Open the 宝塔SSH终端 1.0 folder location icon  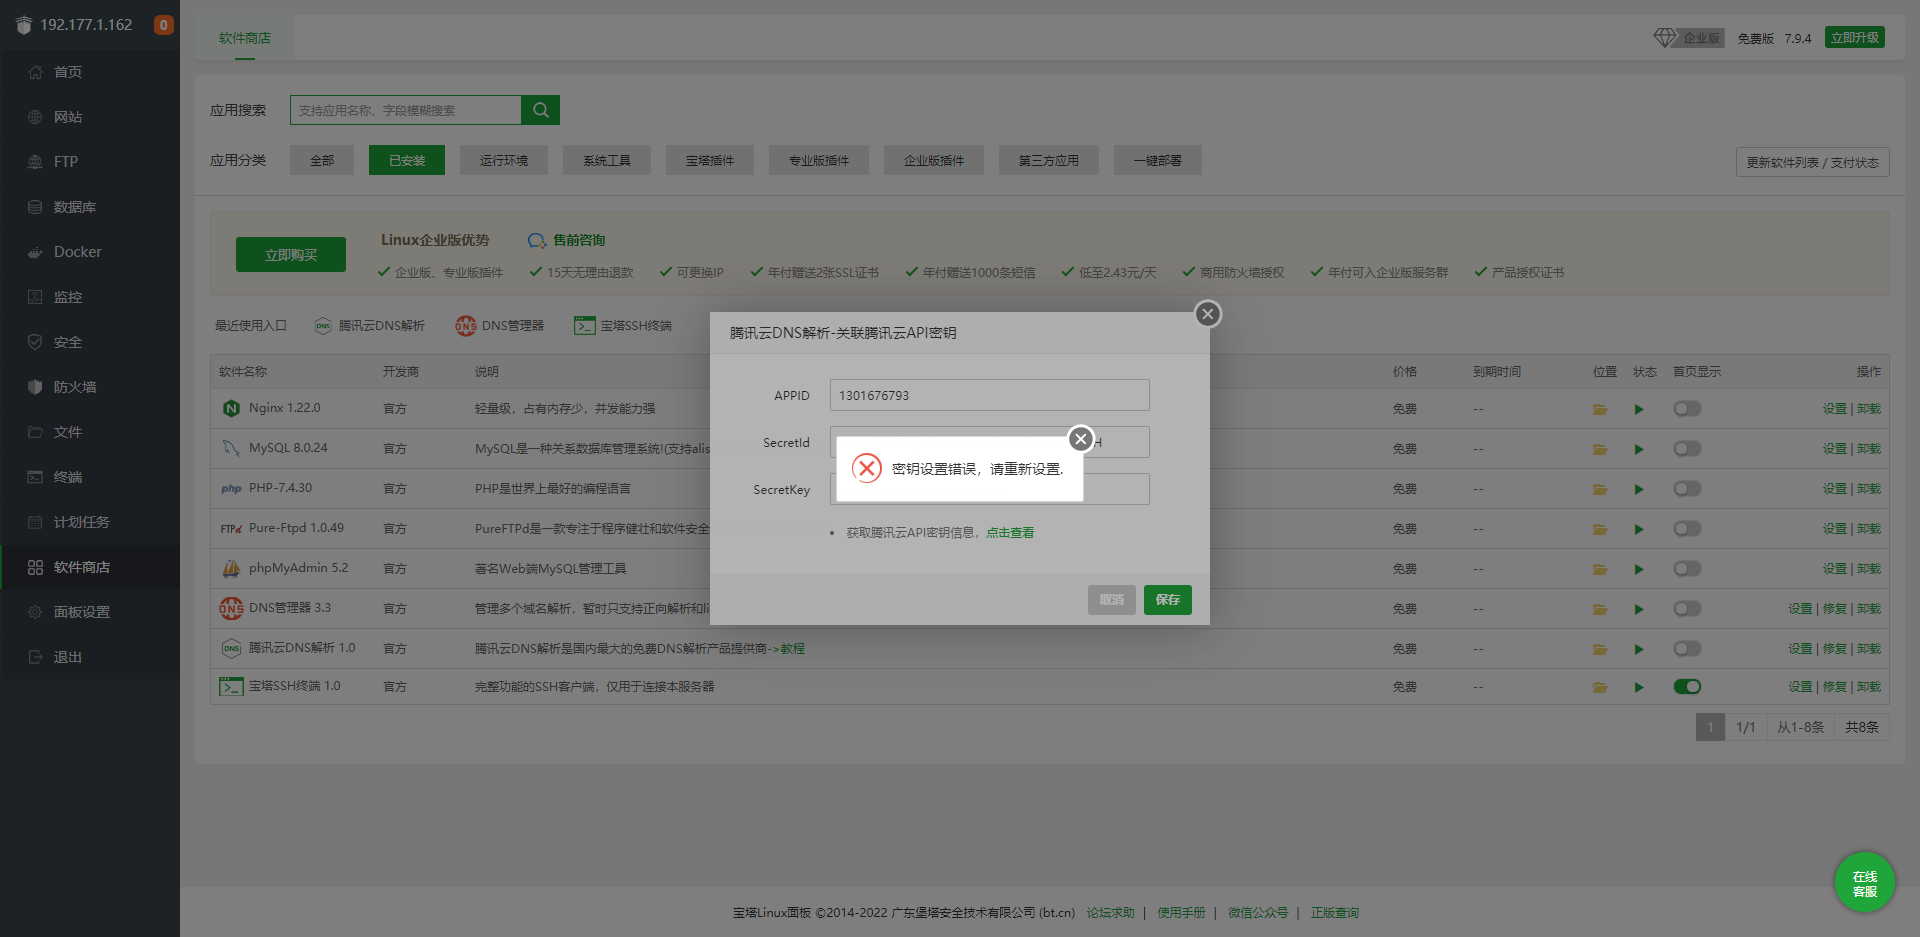click(x=1600, y=687)
